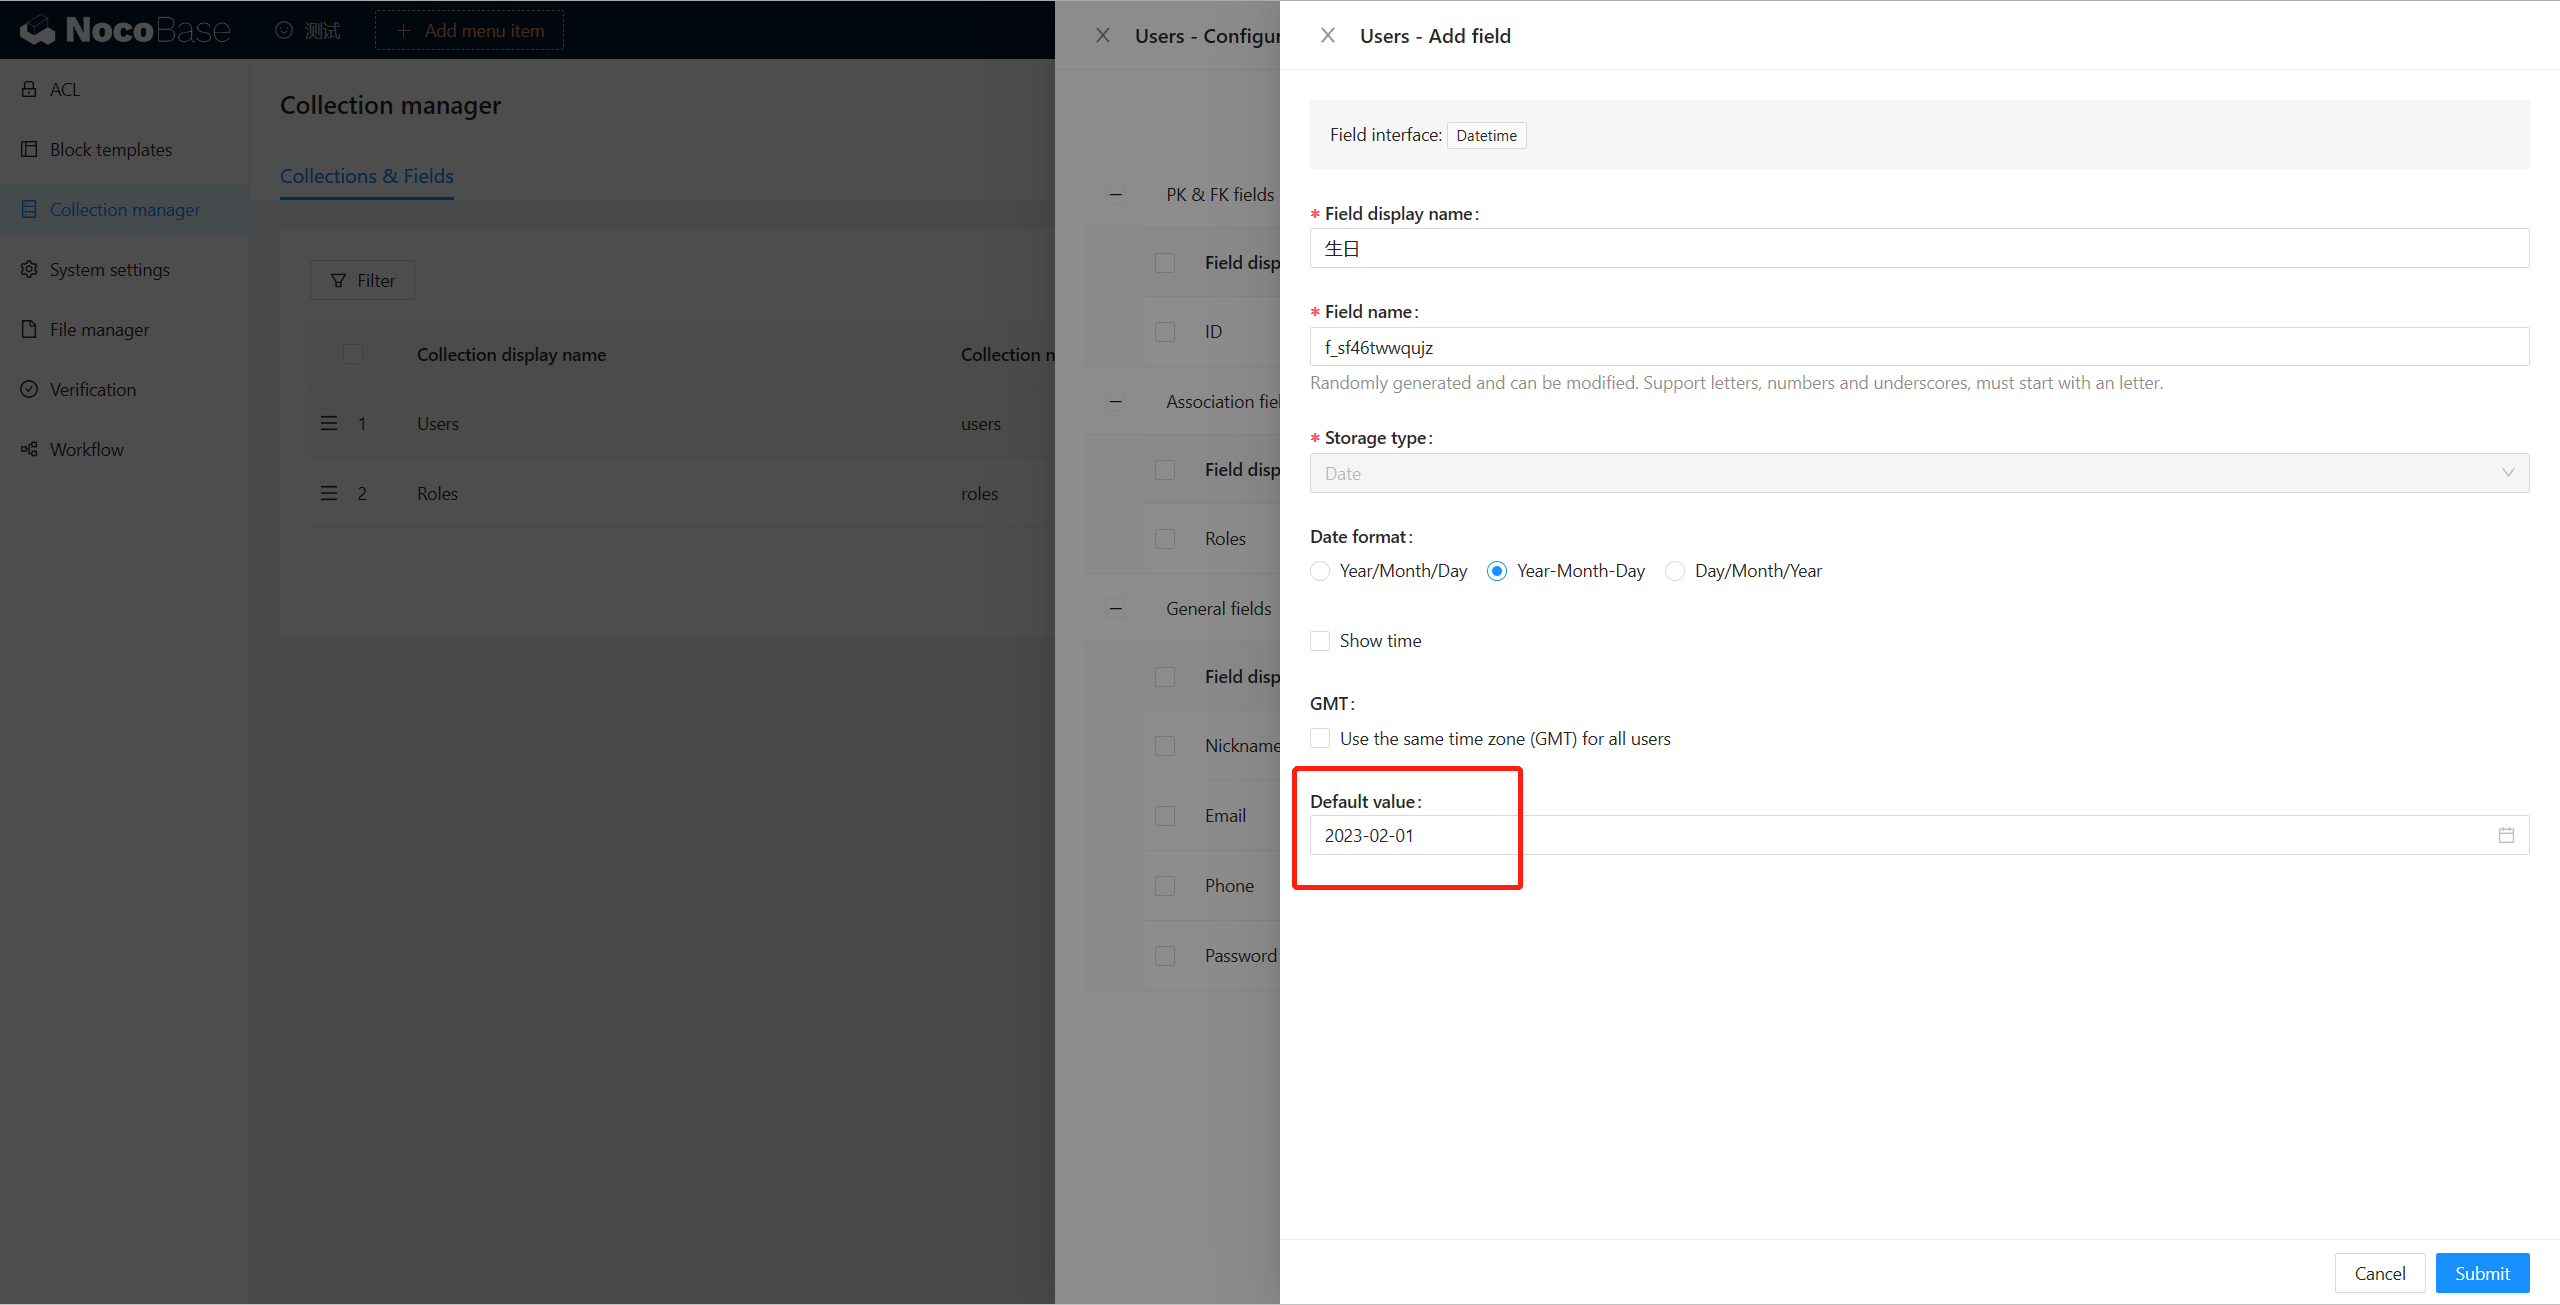Switch to Collections & Fields tab
The image size is (2560, 1305).
367,176
